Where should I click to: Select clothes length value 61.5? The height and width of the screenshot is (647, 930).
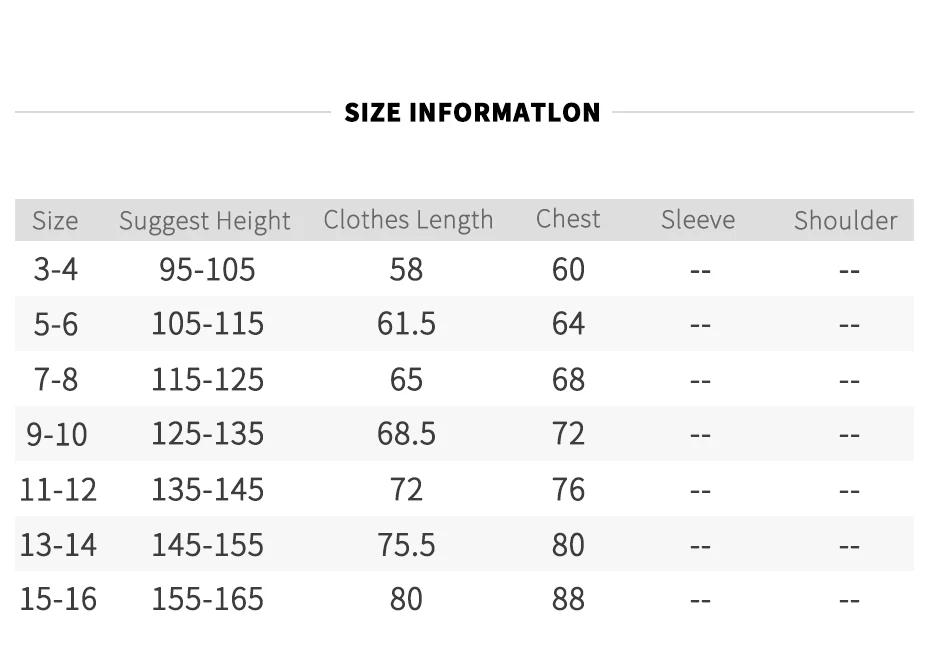click(406, 324)
